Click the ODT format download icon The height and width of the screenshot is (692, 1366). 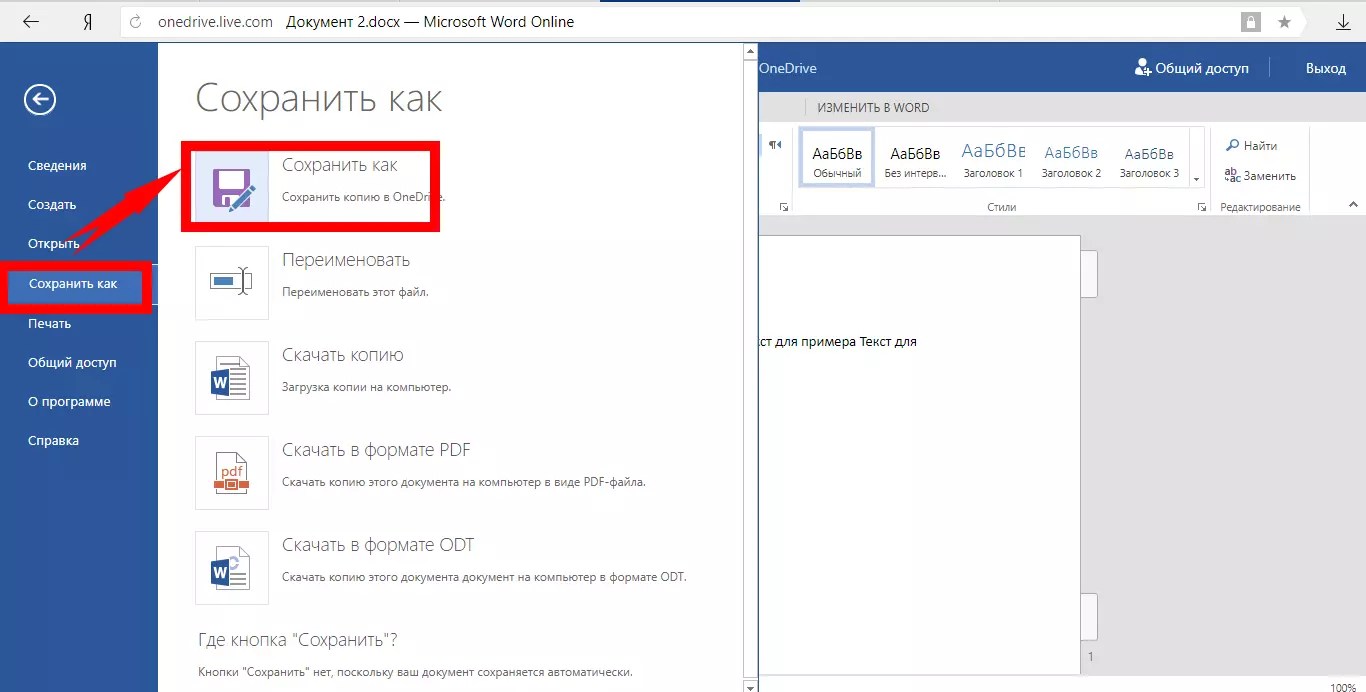232,568
